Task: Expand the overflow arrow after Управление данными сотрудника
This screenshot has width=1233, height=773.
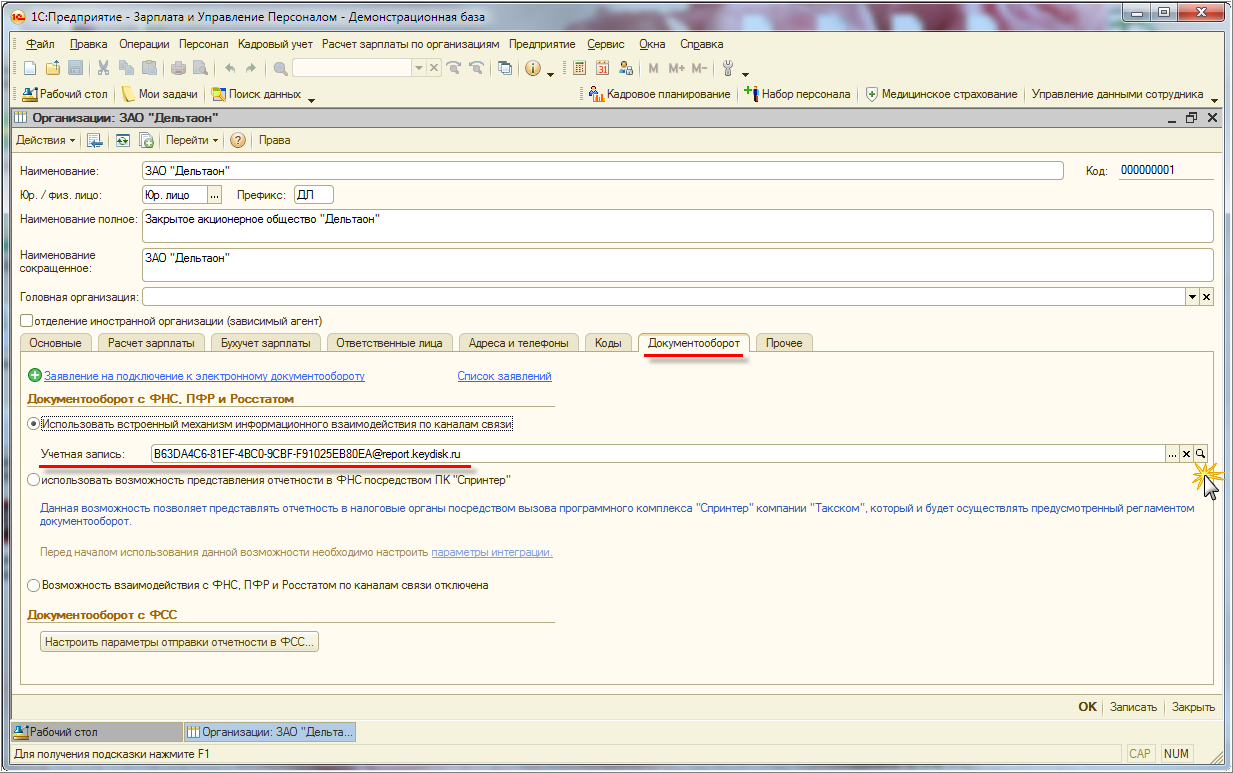Action: (x=1215, y=99)
